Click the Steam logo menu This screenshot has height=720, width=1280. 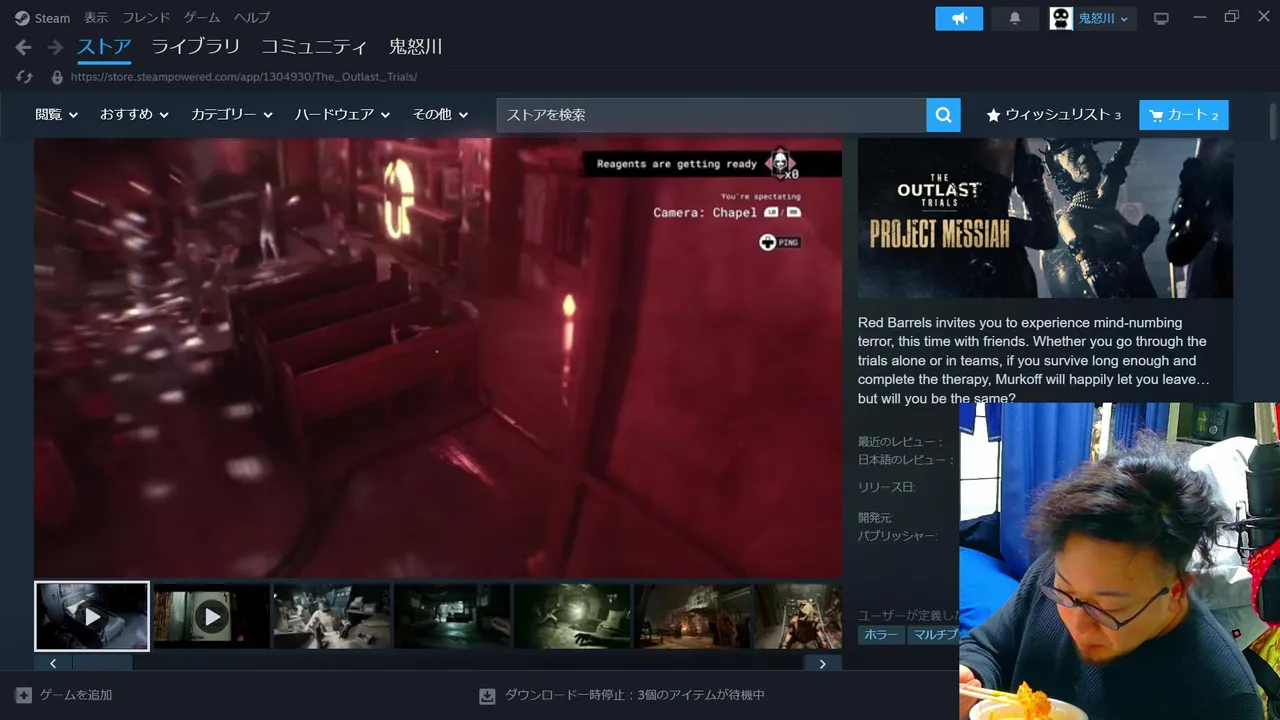coord(42,18)
